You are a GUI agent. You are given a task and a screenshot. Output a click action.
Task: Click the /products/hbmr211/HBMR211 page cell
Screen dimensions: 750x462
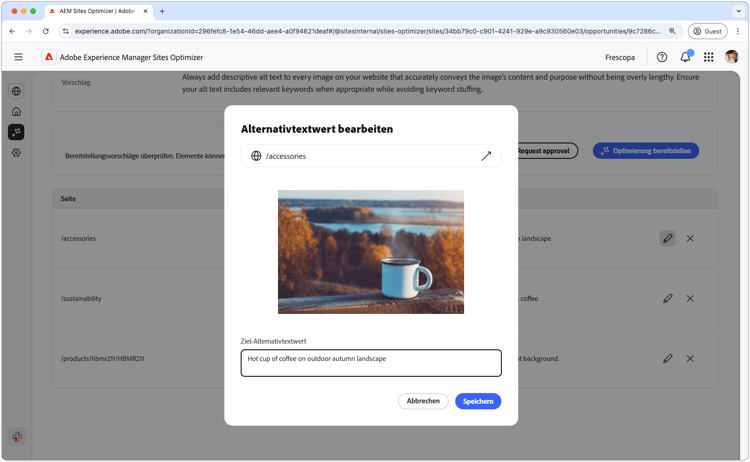pyautogui.click(x=102, y=358)
